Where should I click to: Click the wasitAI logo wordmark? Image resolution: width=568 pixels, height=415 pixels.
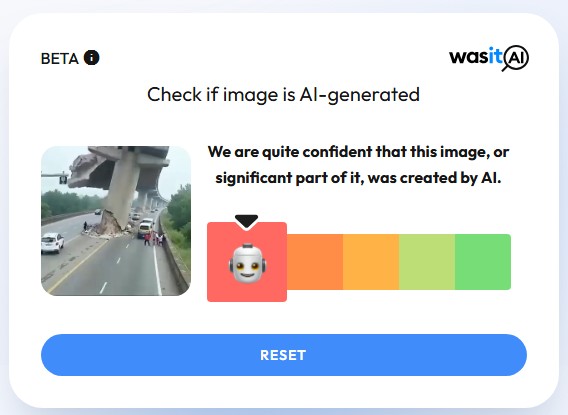pyautogui.click(x=489, y=58)
